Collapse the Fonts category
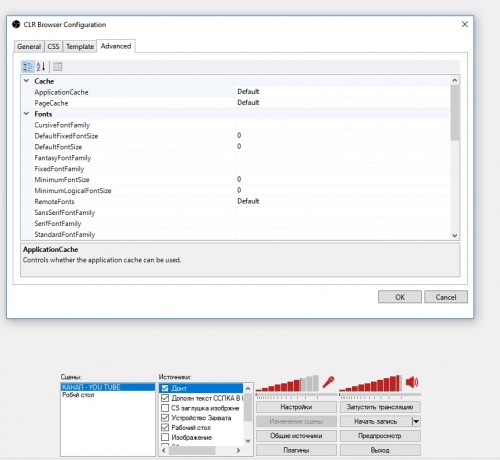 pyautogui.click(x=26, y=114)
